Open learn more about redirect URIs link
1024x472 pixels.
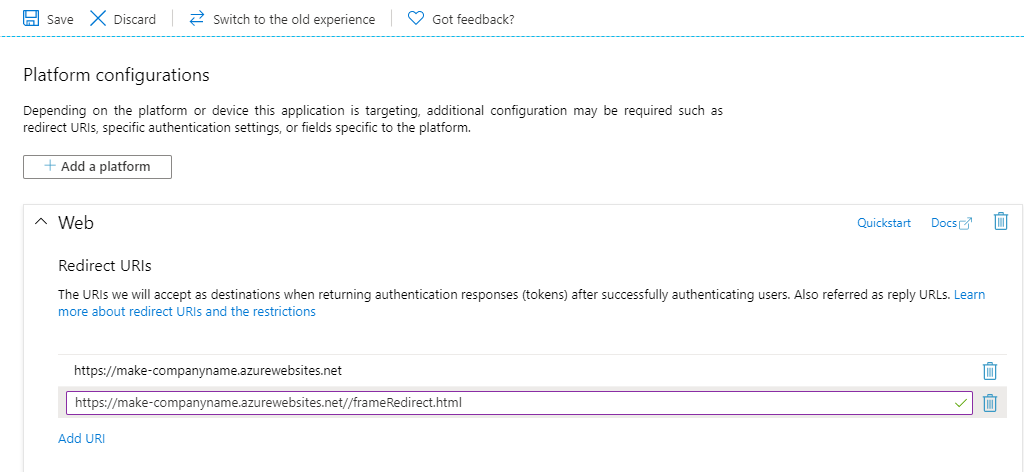(187, 311)
